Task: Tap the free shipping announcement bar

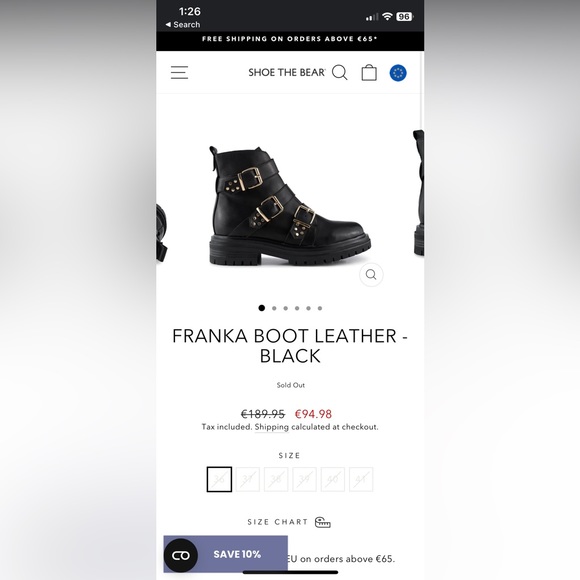Action: tap(290, 39)
